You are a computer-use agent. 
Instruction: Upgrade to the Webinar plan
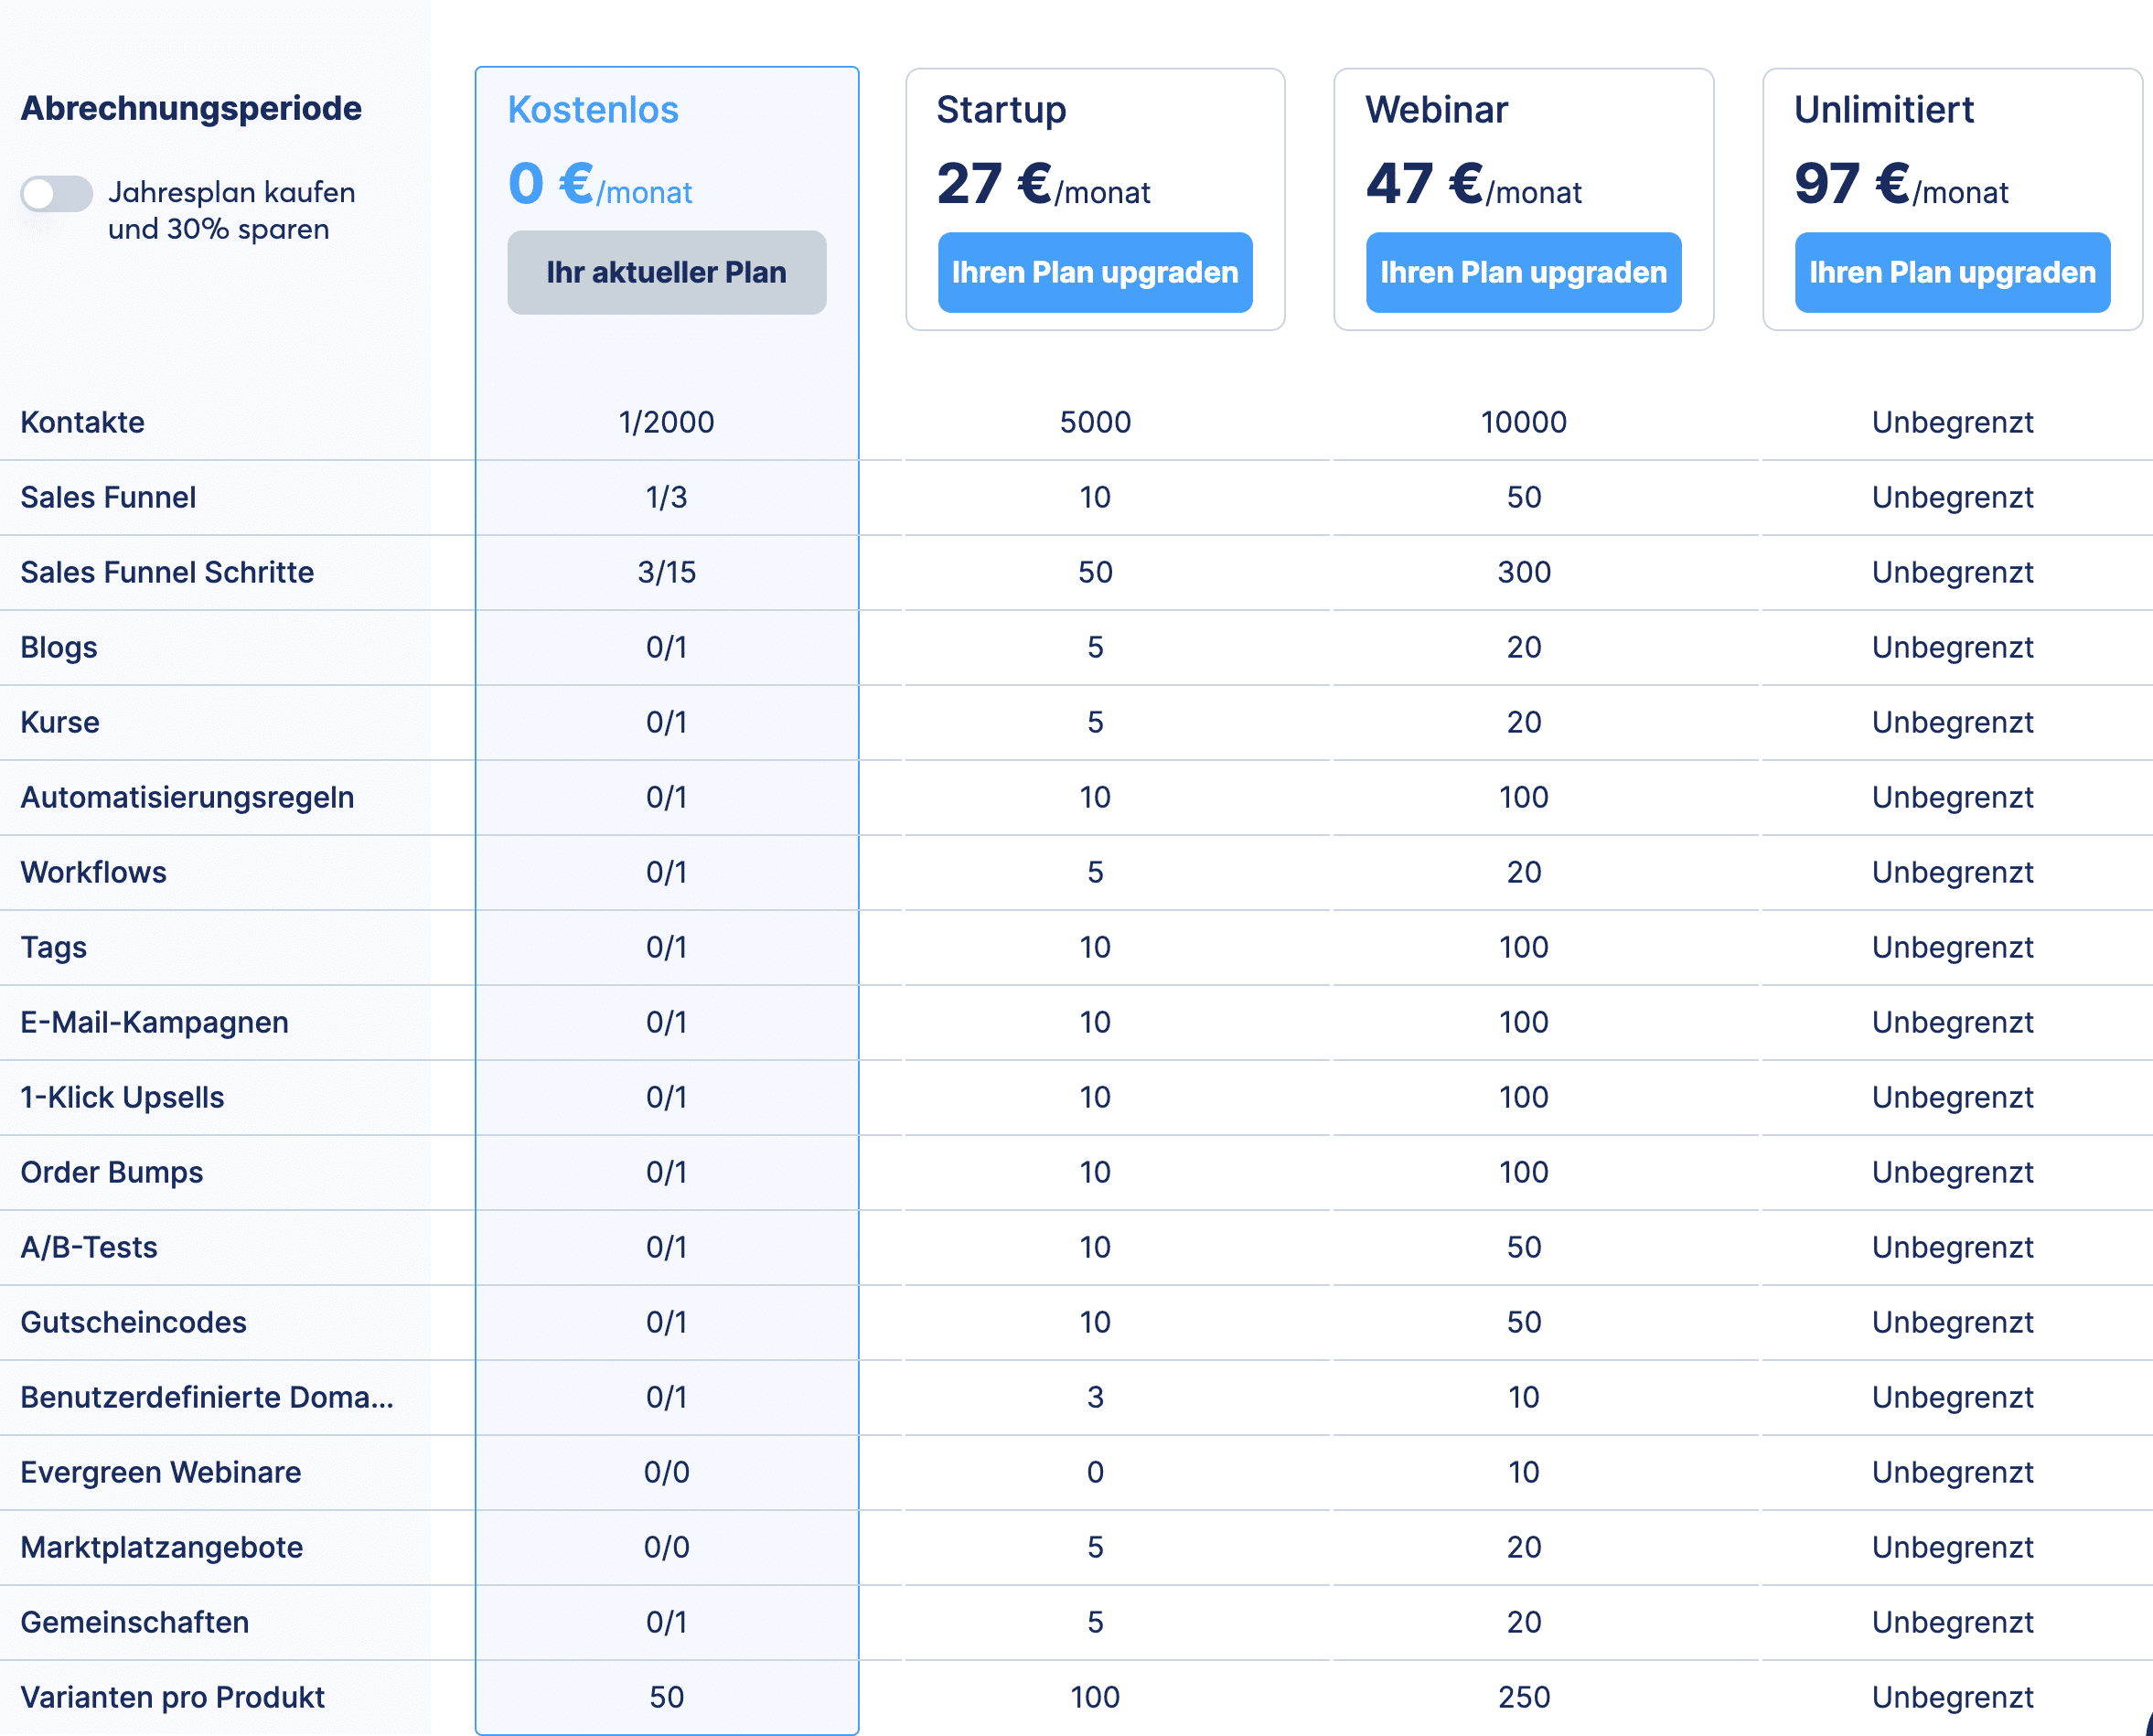pyautogui.click(x=1523, y=272)
